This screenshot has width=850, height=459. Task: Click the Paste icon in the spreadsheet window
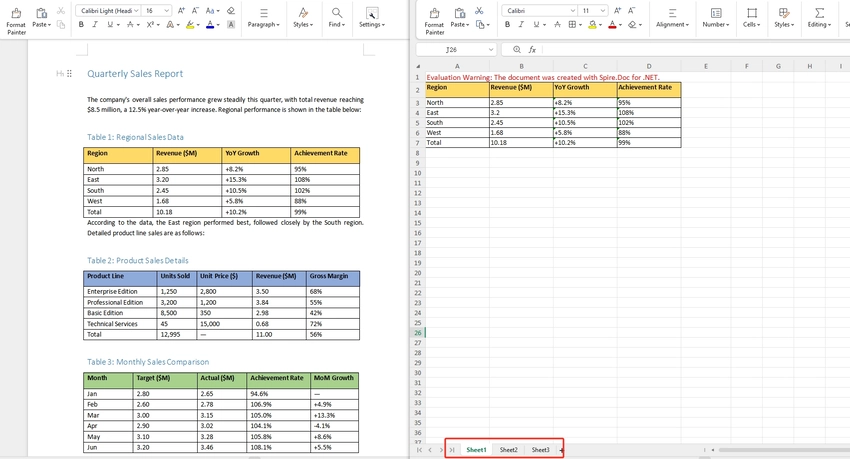[x=460, y=13]
